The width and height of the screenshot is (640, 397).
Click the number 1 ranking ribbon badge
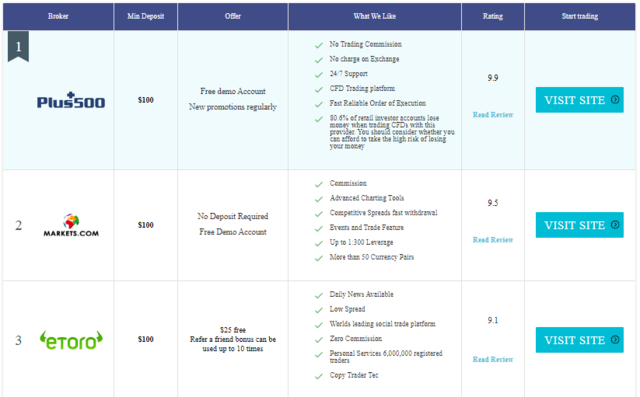pyautogui.click(x=18, y=47)
